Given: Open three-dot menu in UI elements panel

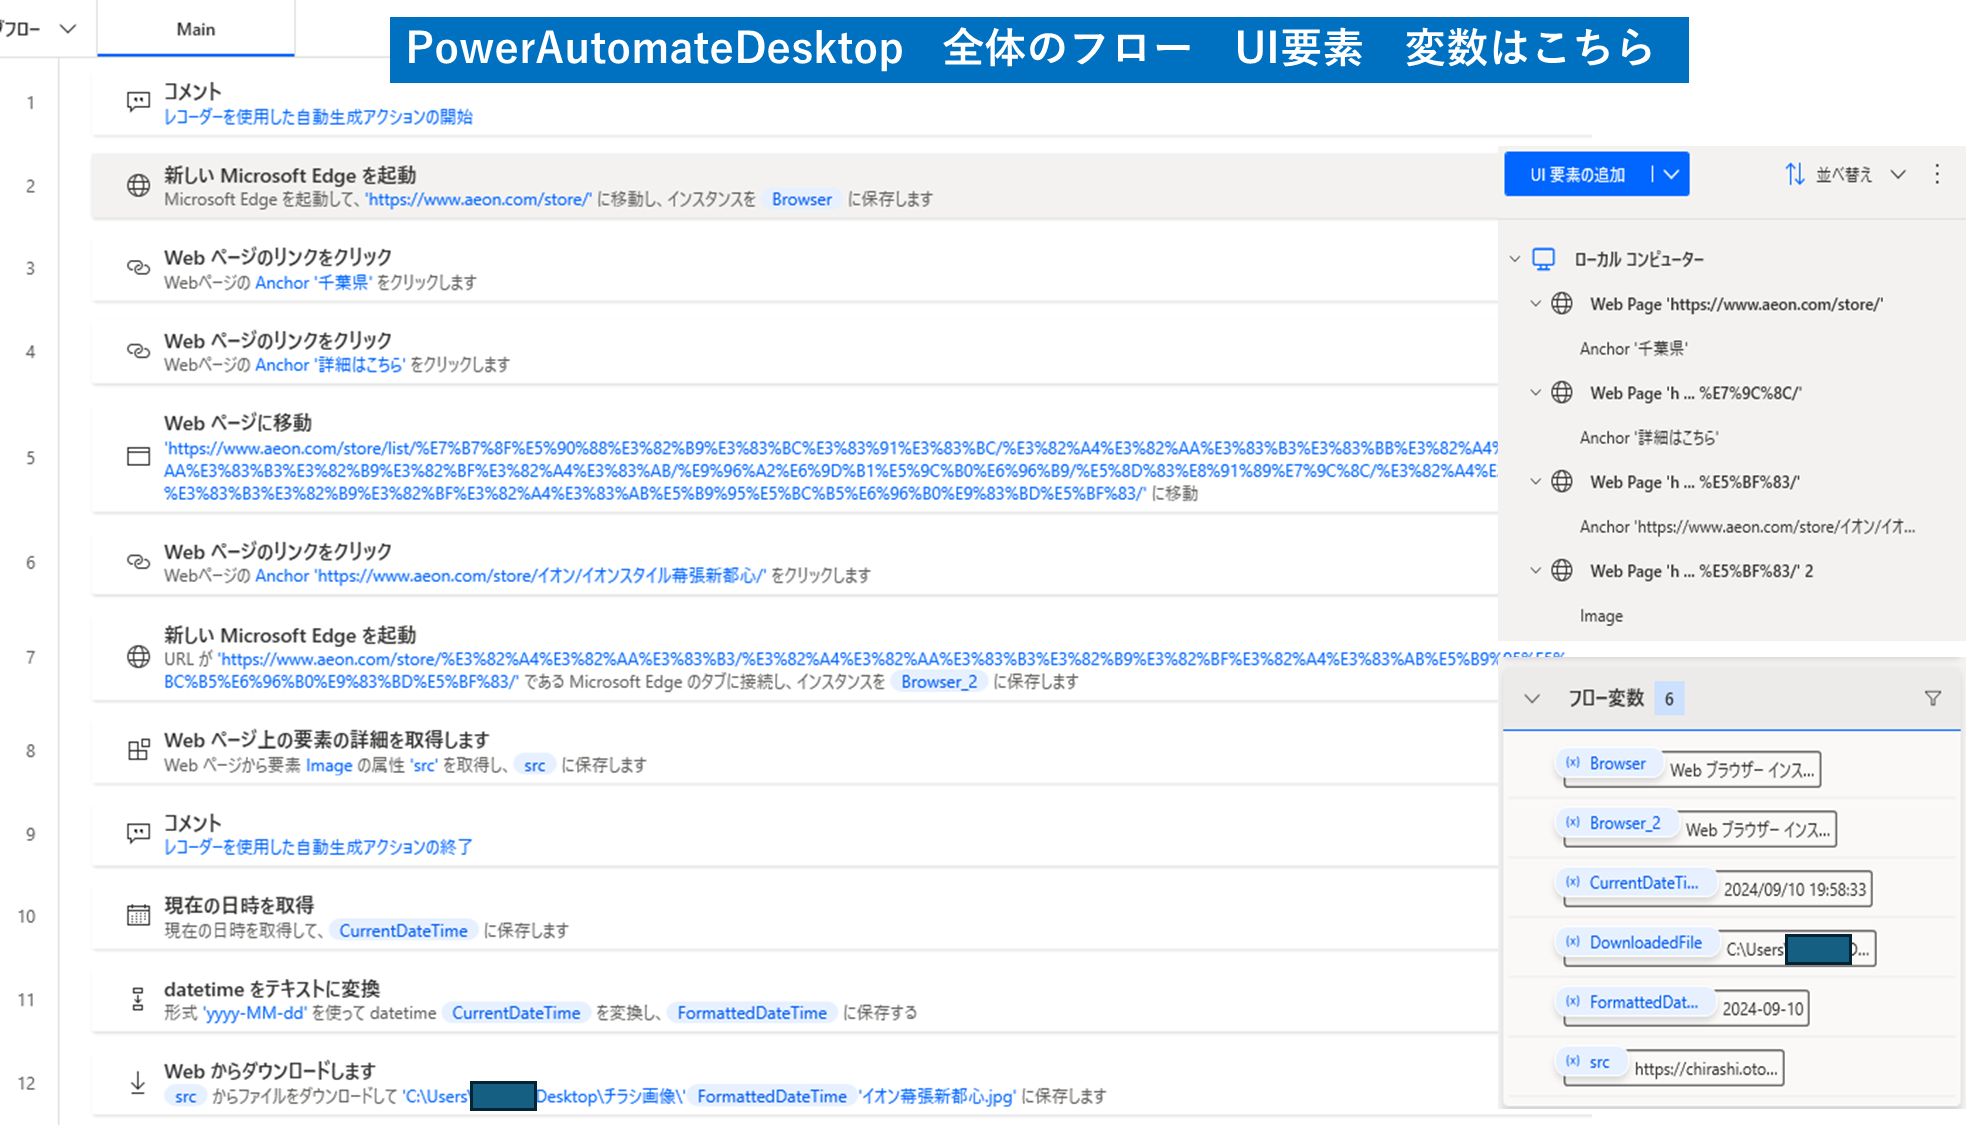Looking at the screenshot, I should pos(1937,174).
